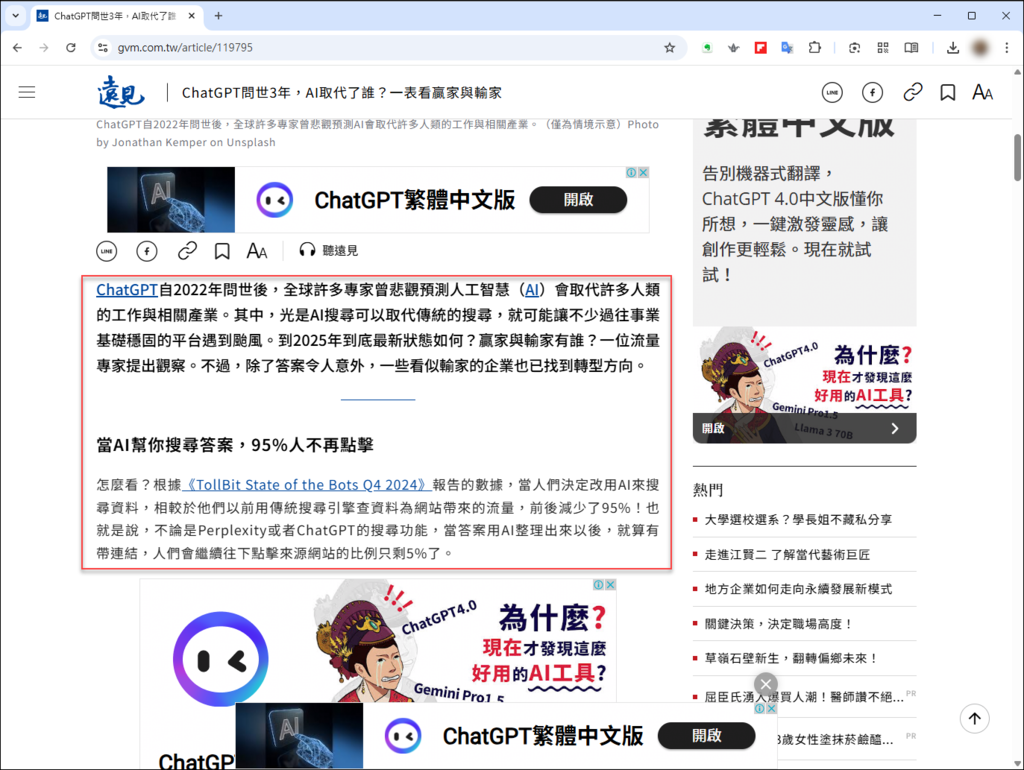
Task: Bookmark this page with the star icon
Action: click(669, 48)
